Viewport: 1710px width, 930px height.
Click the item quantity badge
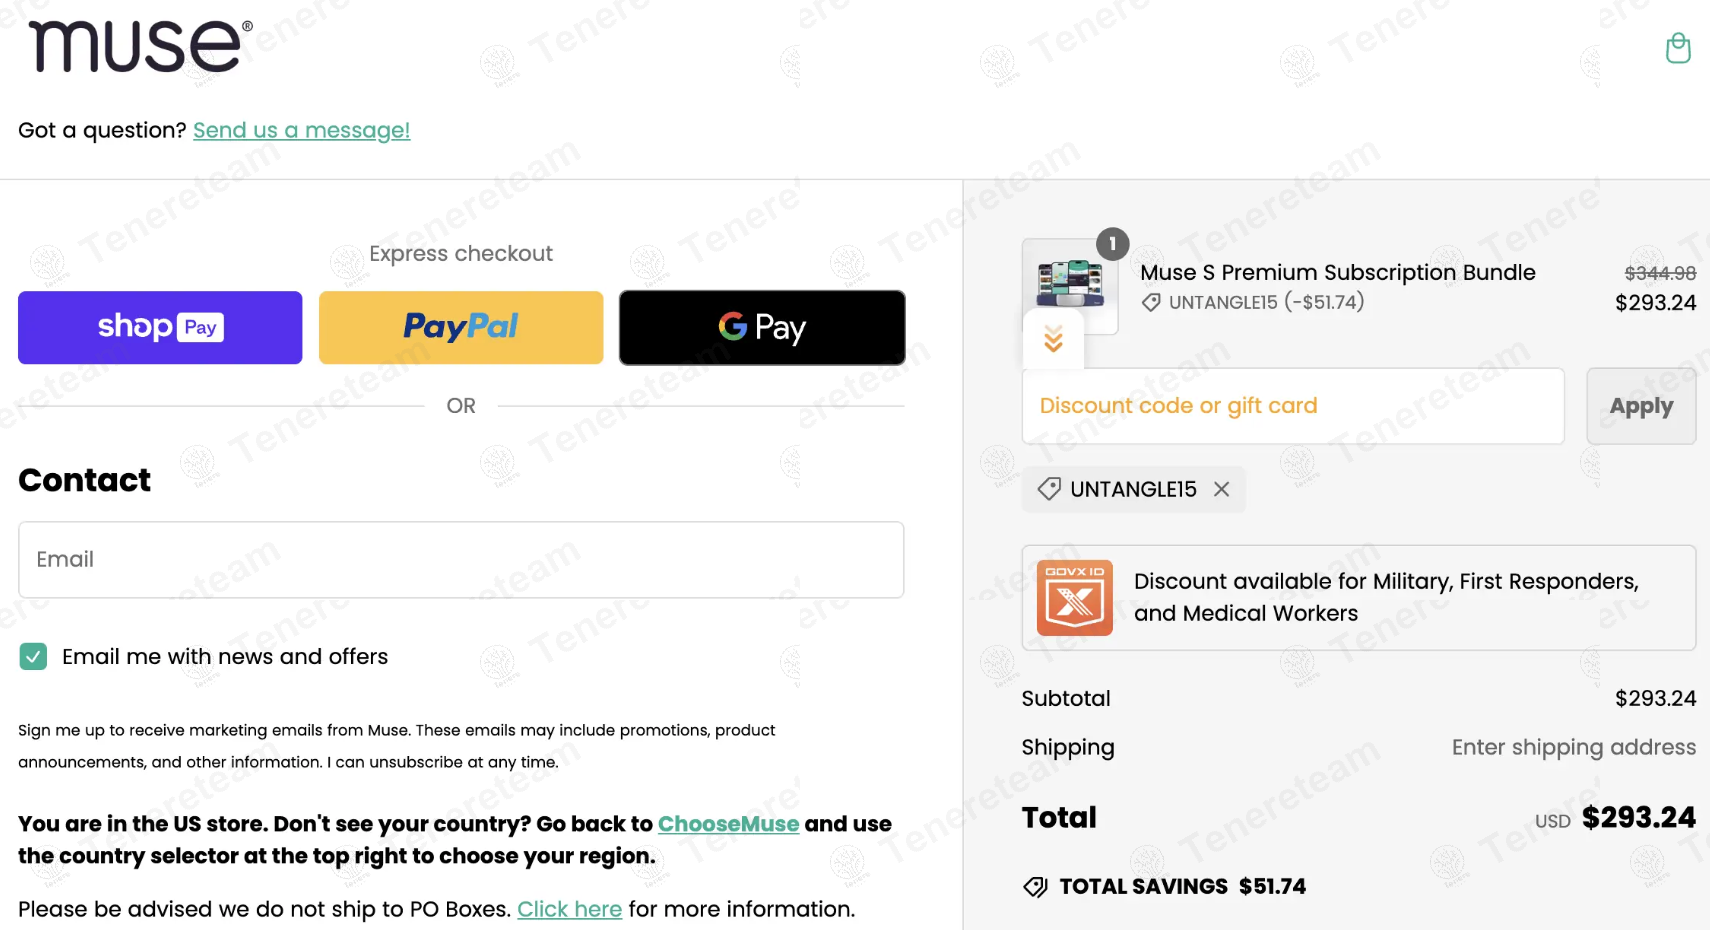[x=1112, y=244]
